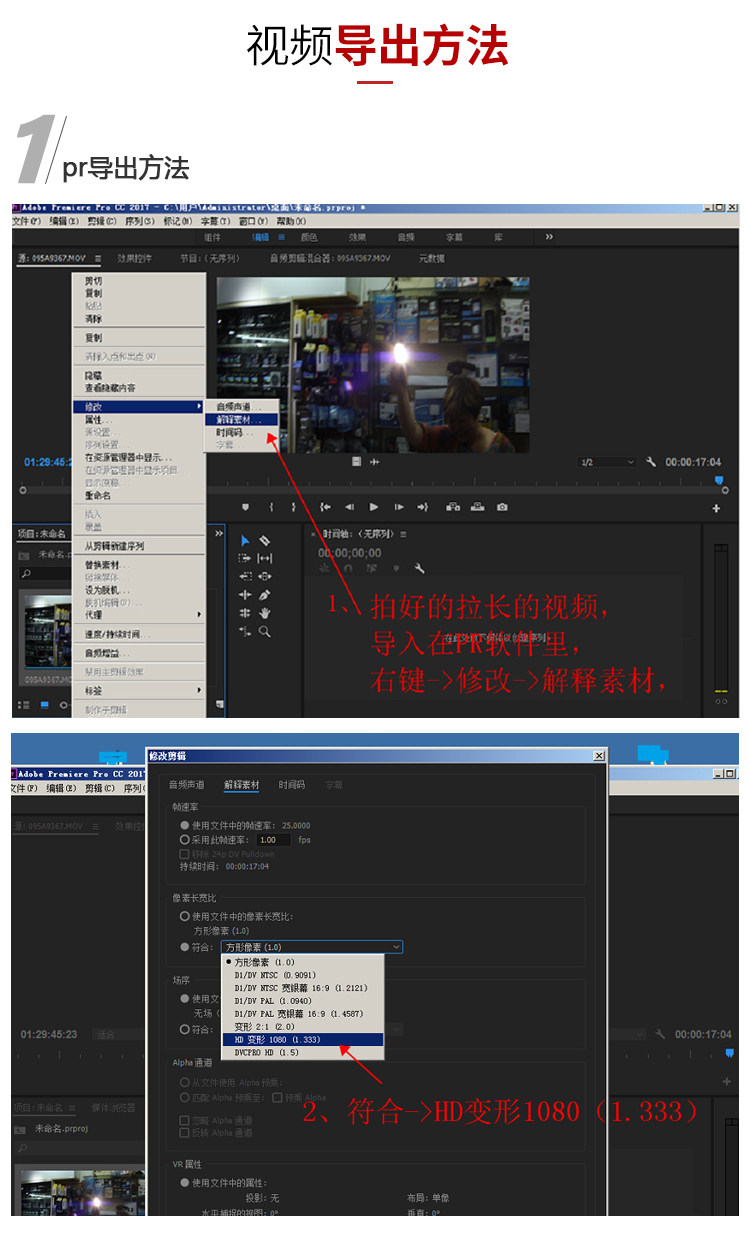750x1243 pixels.
Task: Open timeline wrench settings icon
Action: click(x=419, y=569)
